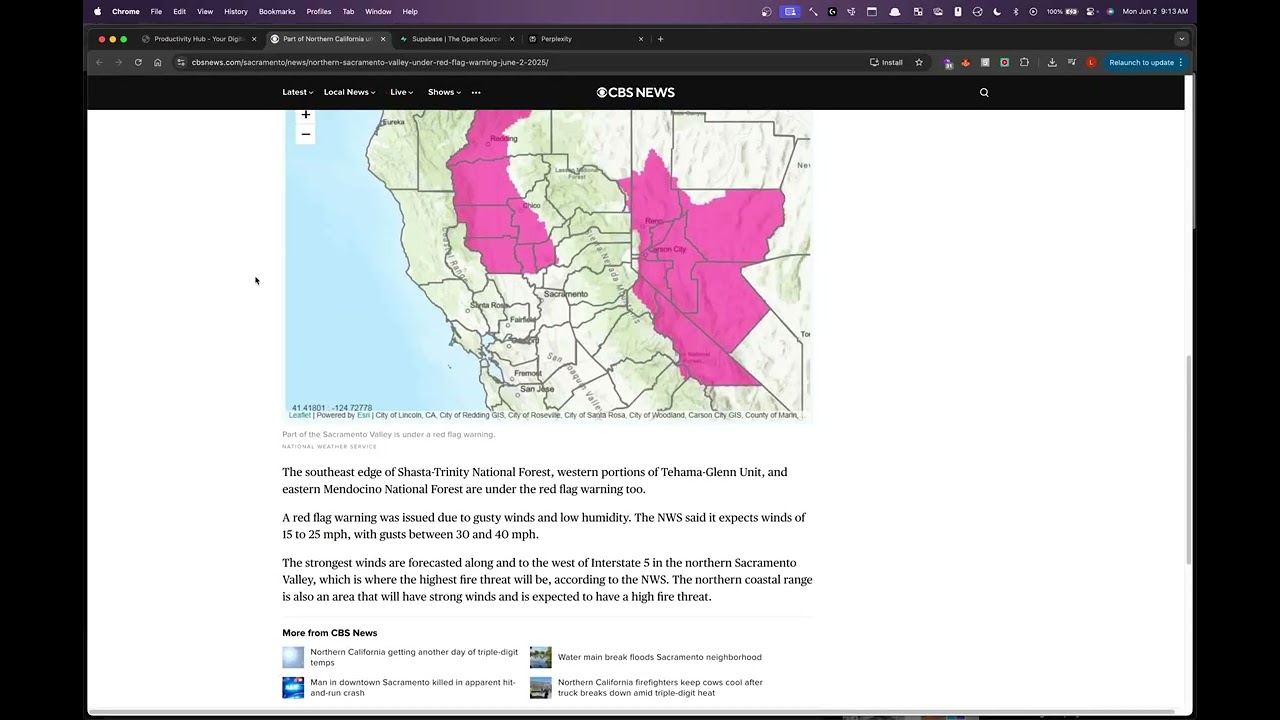Screen dimensions: 1280x720
Task: Open Siri from the menu bar
Action: pos(1110,11)
